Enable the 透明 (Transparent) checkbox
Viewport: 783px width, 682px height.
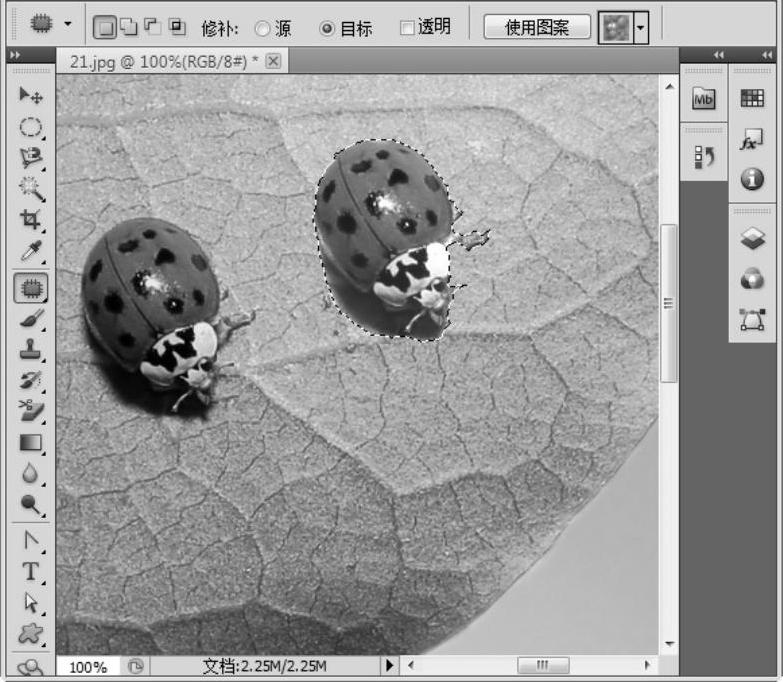pos(407,28)
